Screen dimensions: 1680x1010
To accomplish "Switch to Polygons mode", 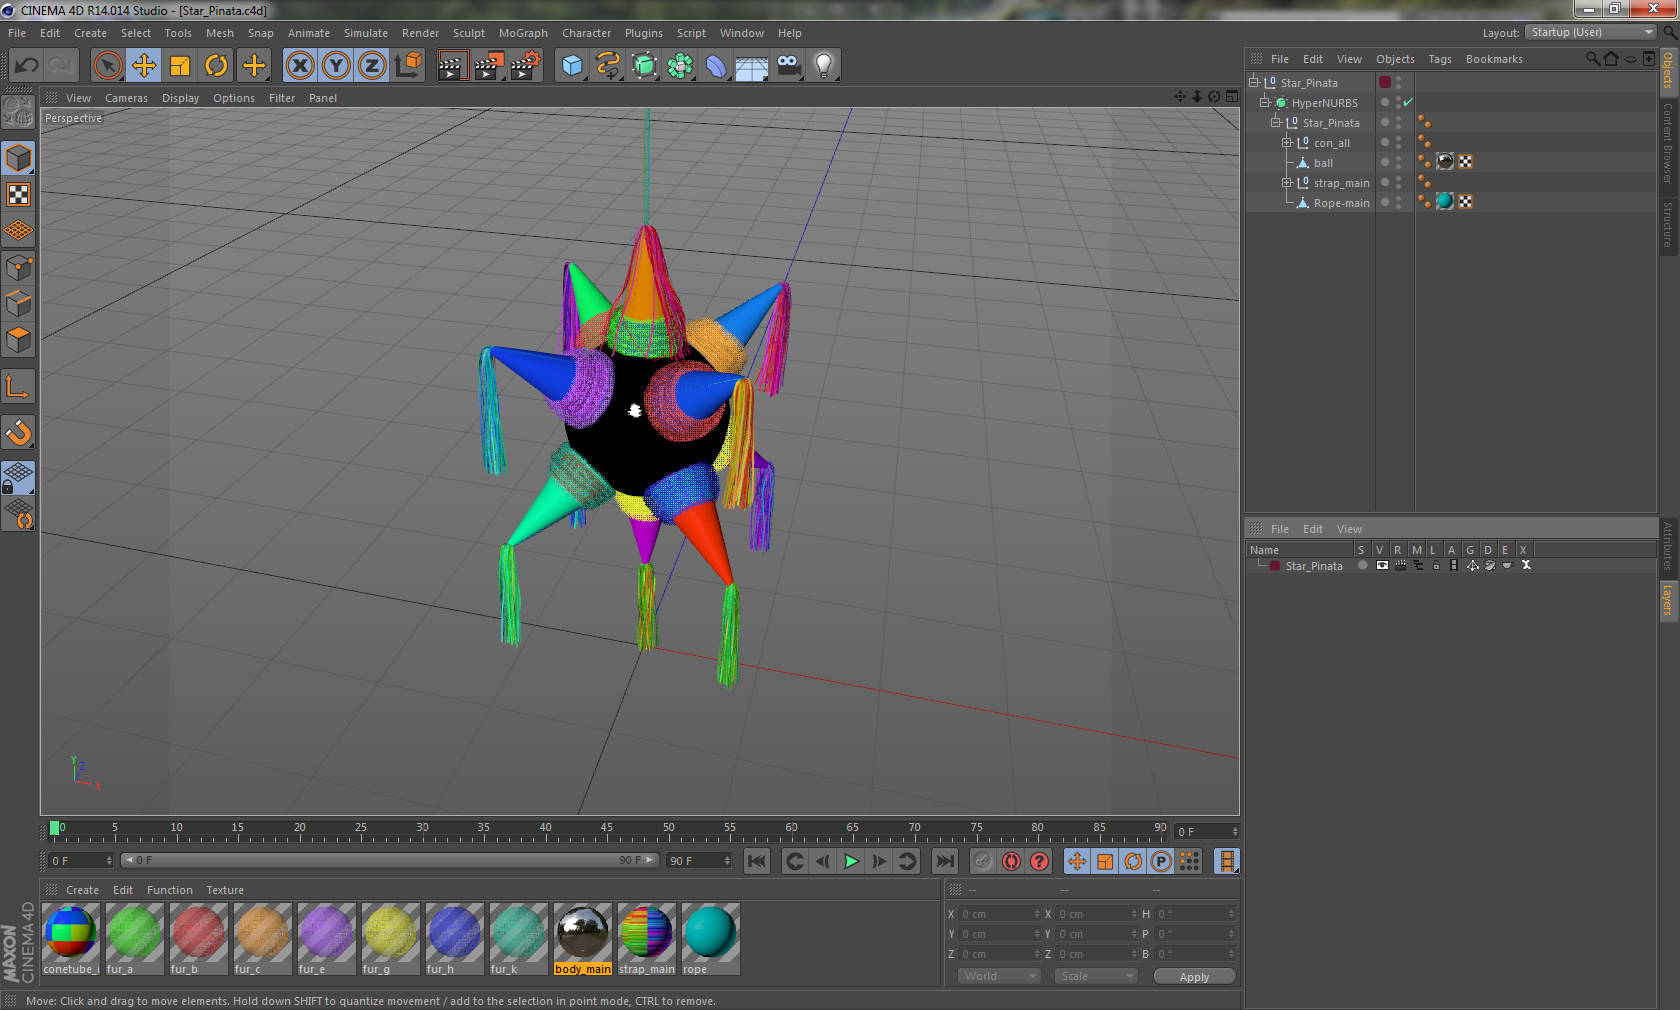I will point(18,340).
